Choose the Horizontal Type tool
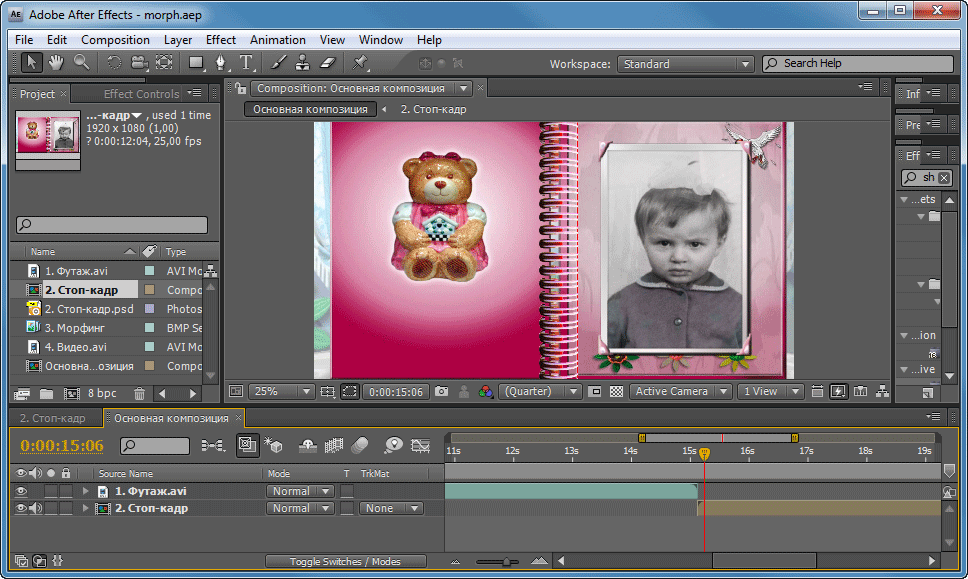The height and width of the screenshot is (579, 968). [x=246, y=63]
